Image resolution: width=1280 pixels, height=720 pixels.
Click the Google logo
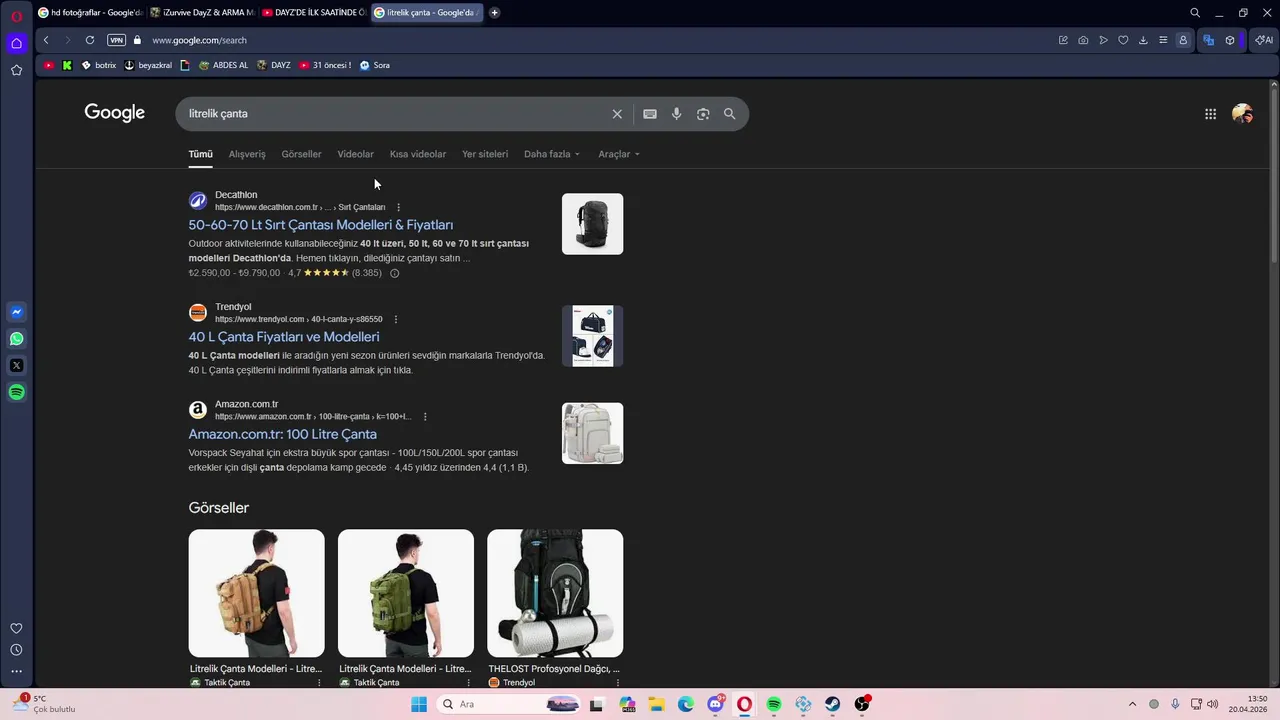point(115,113)
